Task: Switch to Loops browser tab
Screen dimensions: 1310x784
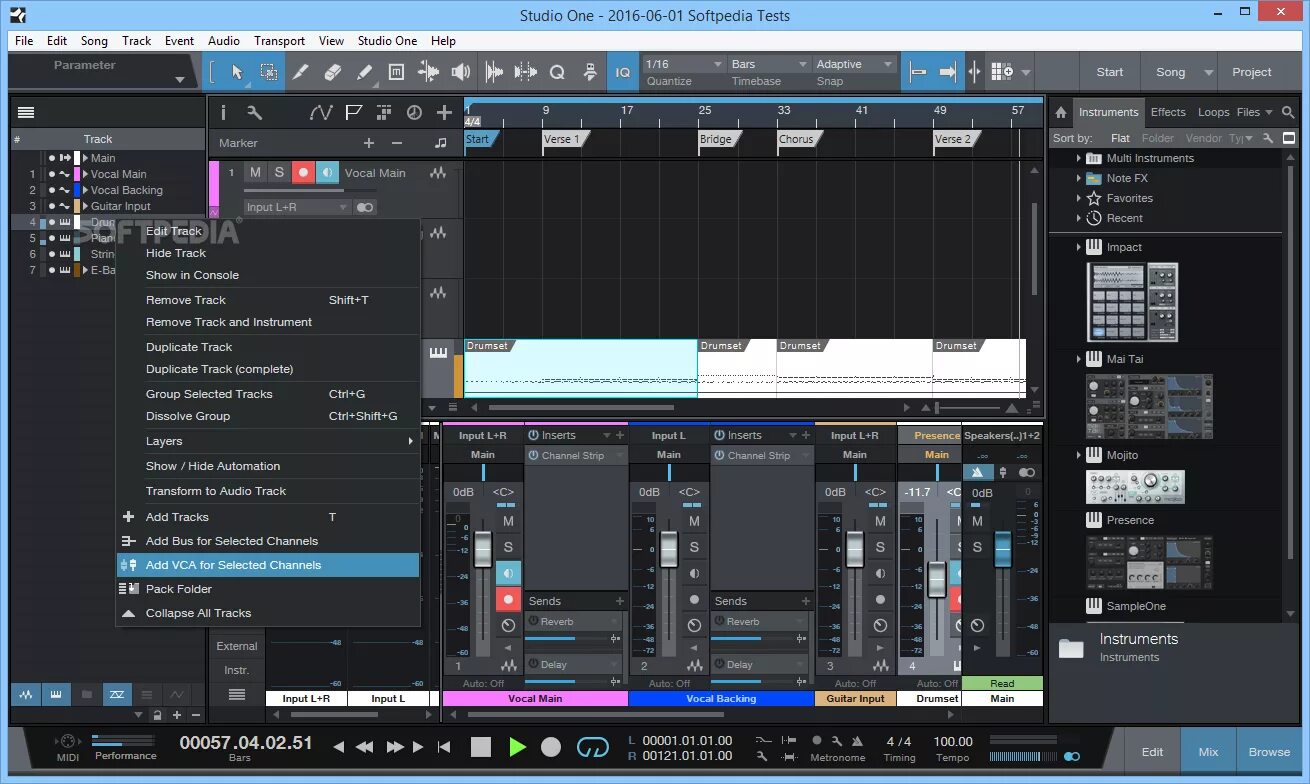Action: coord(1213,112)
